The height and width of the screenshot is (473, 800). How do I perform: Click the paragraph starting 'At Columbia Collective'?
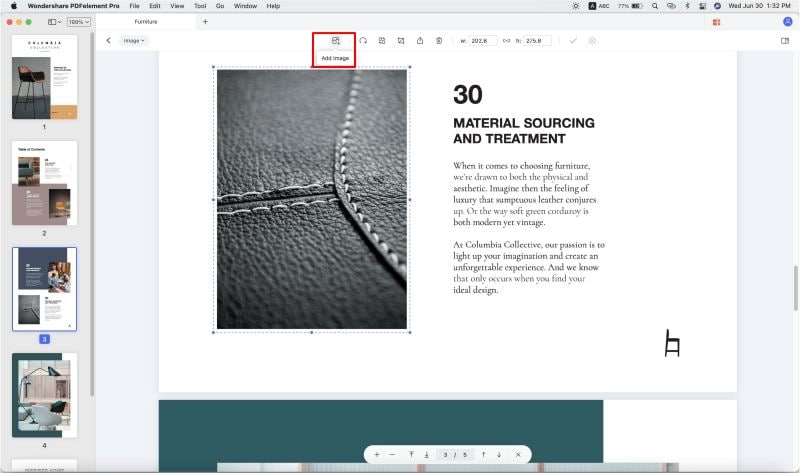(529, 267)
